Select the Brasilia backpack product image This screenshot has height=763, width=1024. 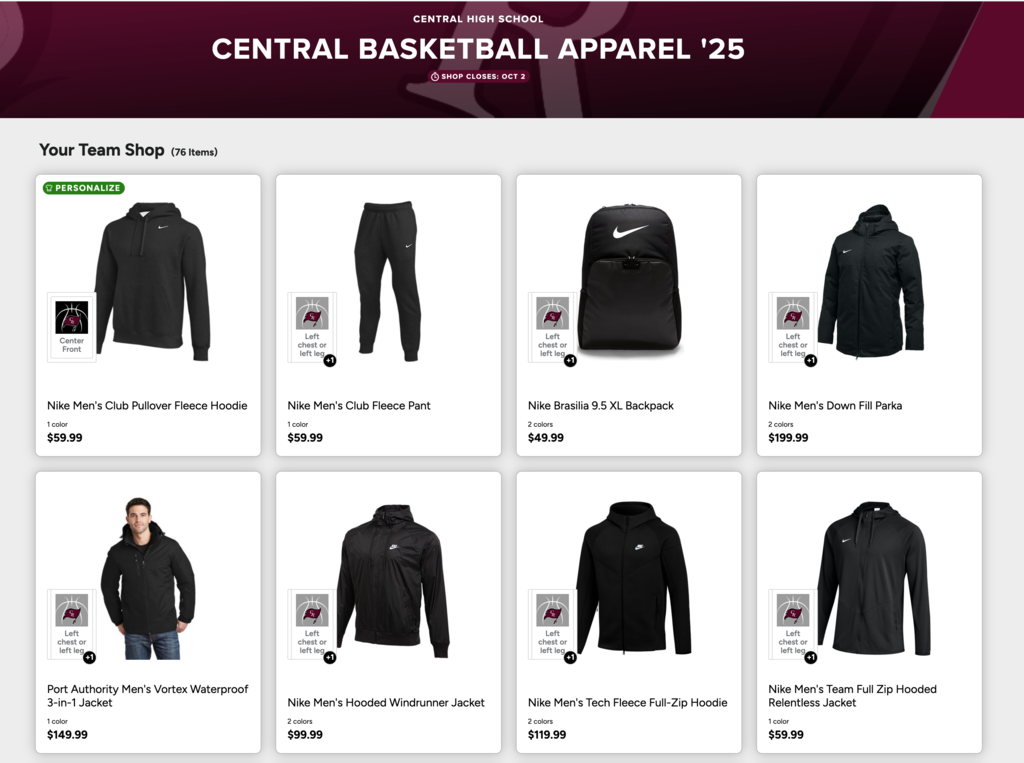click(x=630, y=280)
